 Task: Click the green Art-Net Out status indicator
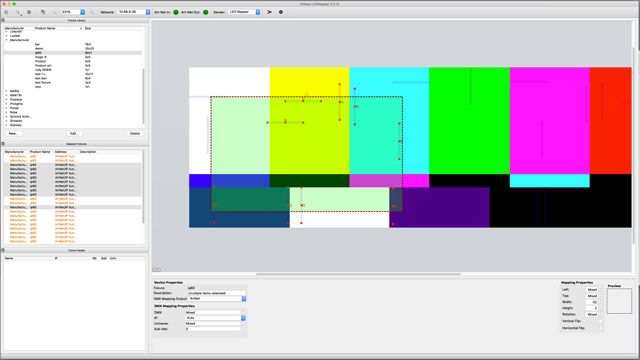206,12
